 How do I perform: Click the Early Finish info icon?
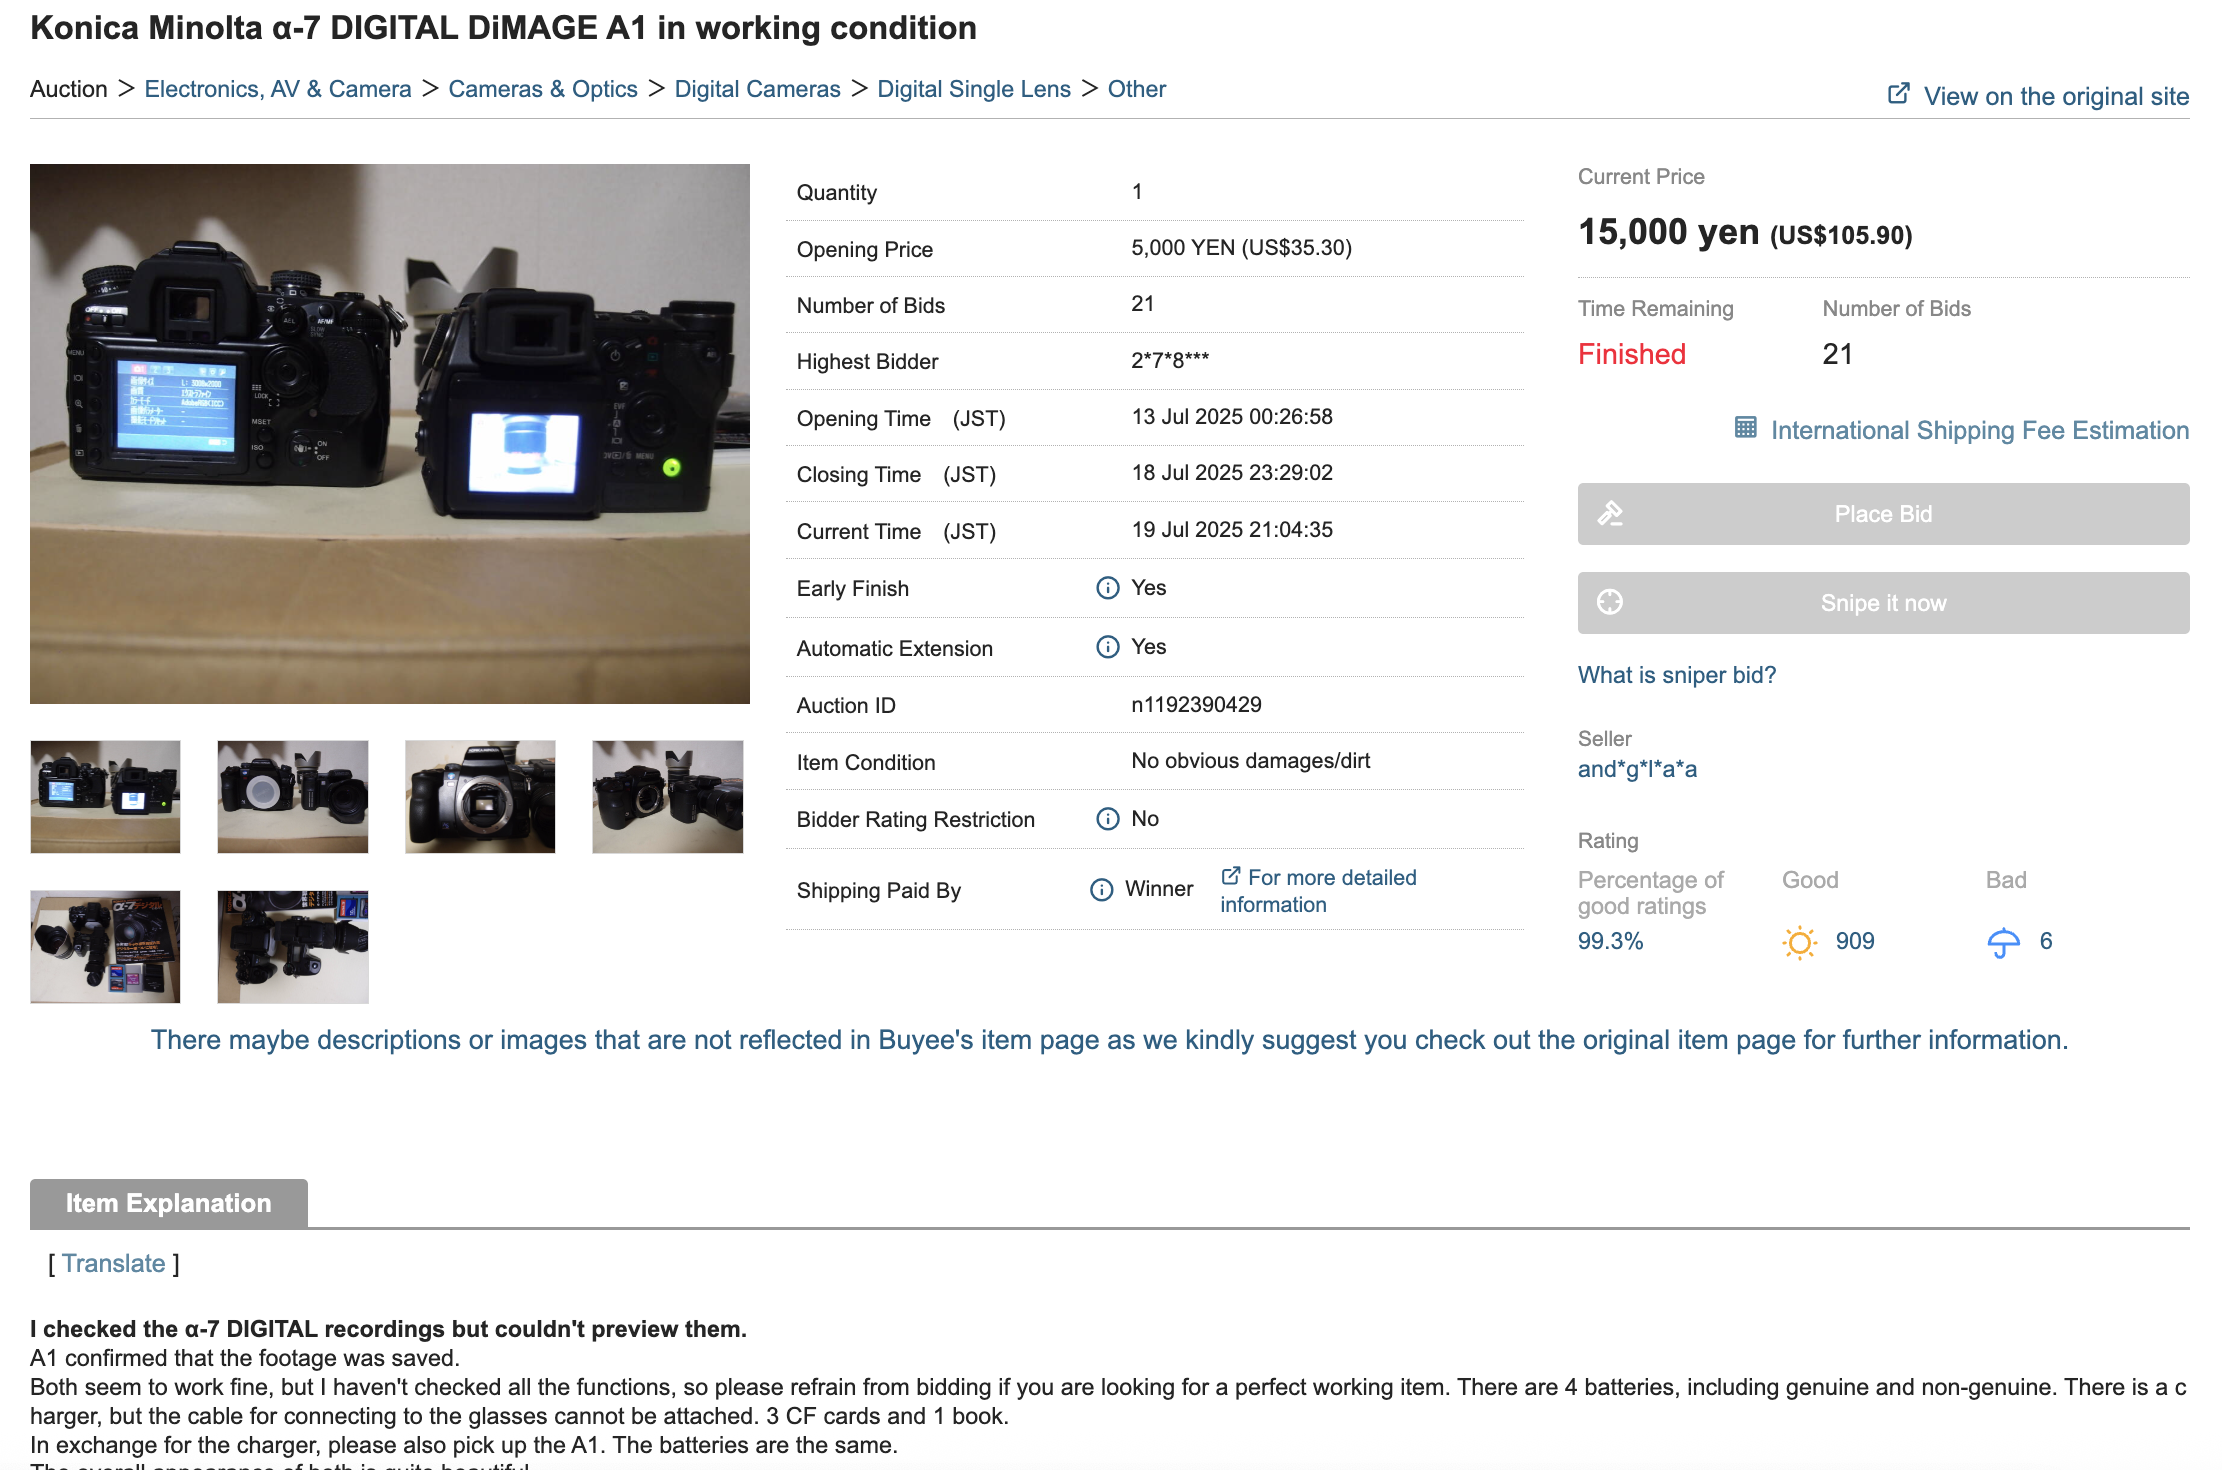click(1107, 588)
